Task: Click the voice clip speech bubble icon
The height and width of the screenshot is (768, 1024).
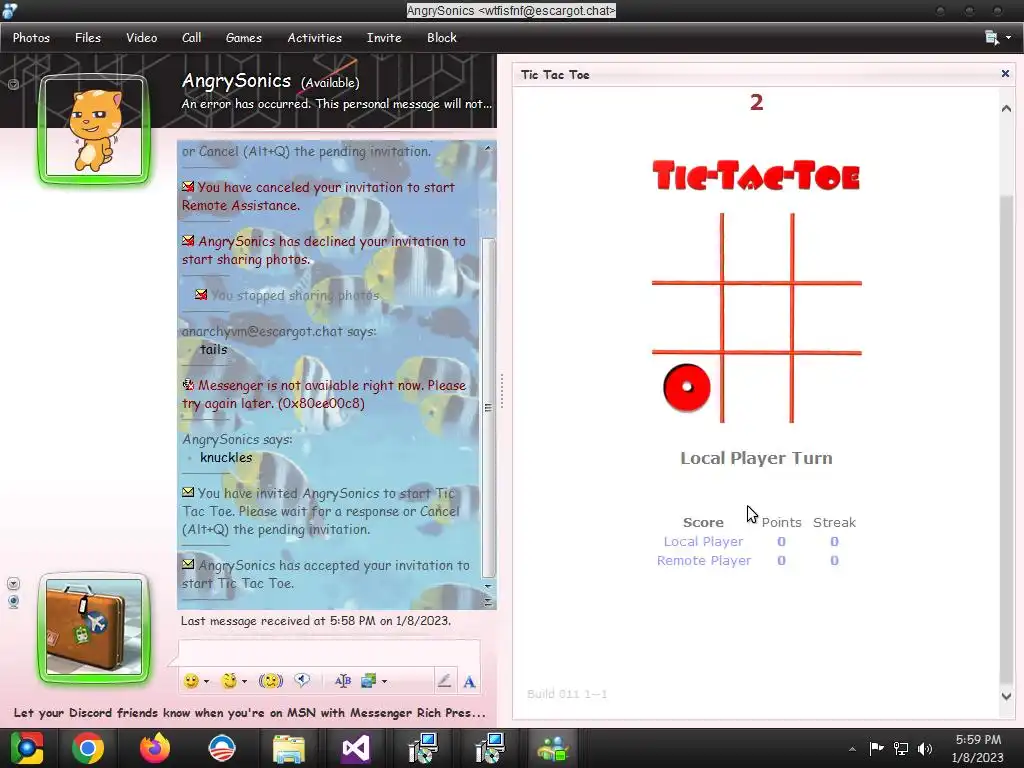Action: click(x=302, y=680)
